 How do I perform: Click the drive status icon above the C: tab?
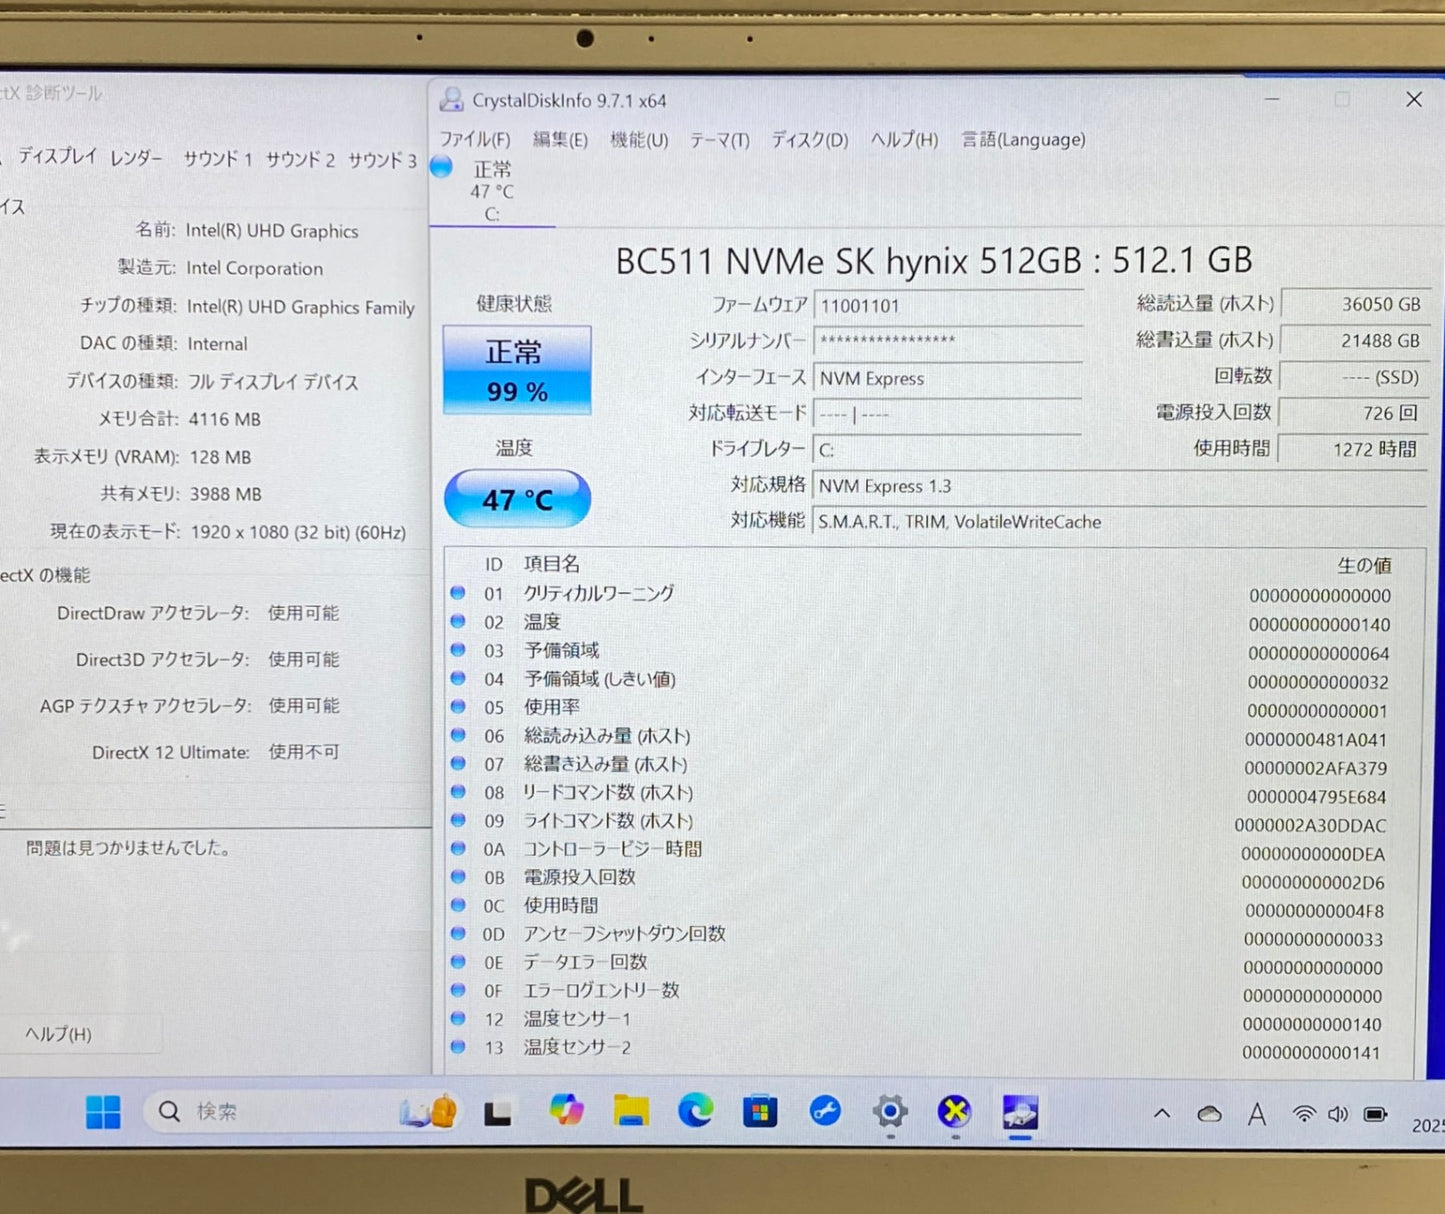coord(441,167)
